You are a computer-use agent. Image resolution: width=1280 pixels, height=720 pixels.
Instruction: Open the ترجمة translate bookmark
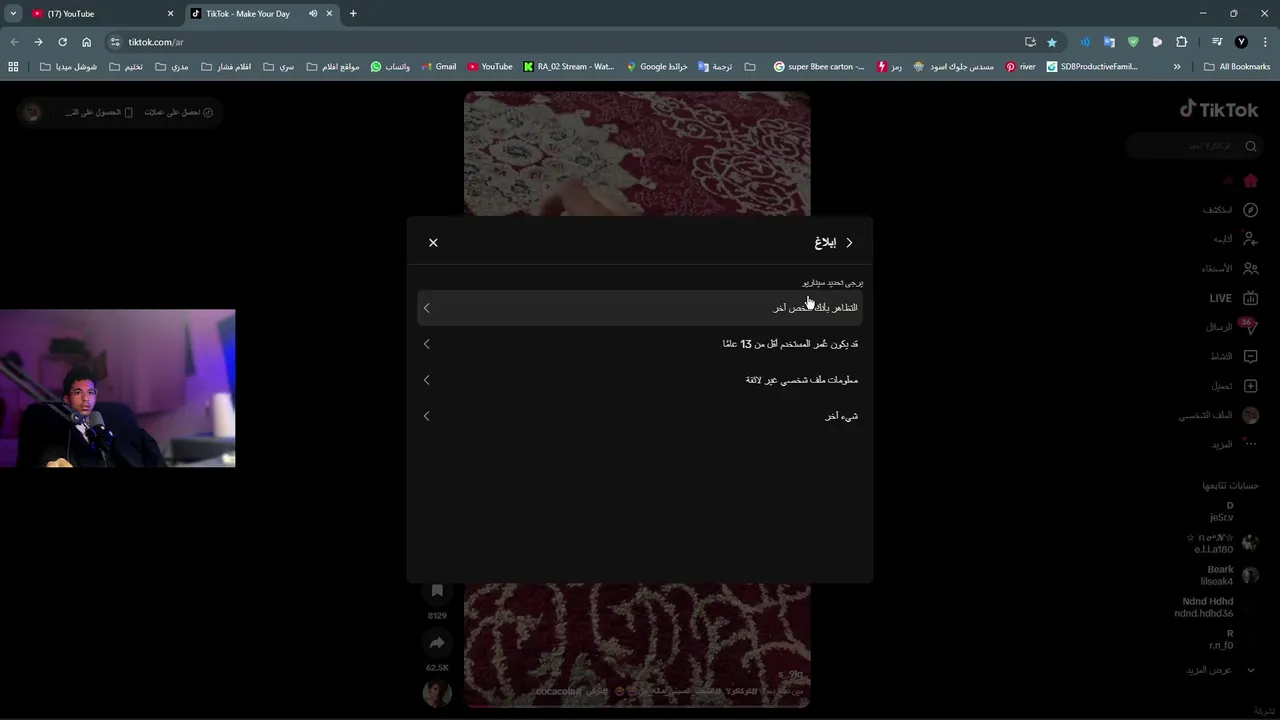(x=715, y=67)
